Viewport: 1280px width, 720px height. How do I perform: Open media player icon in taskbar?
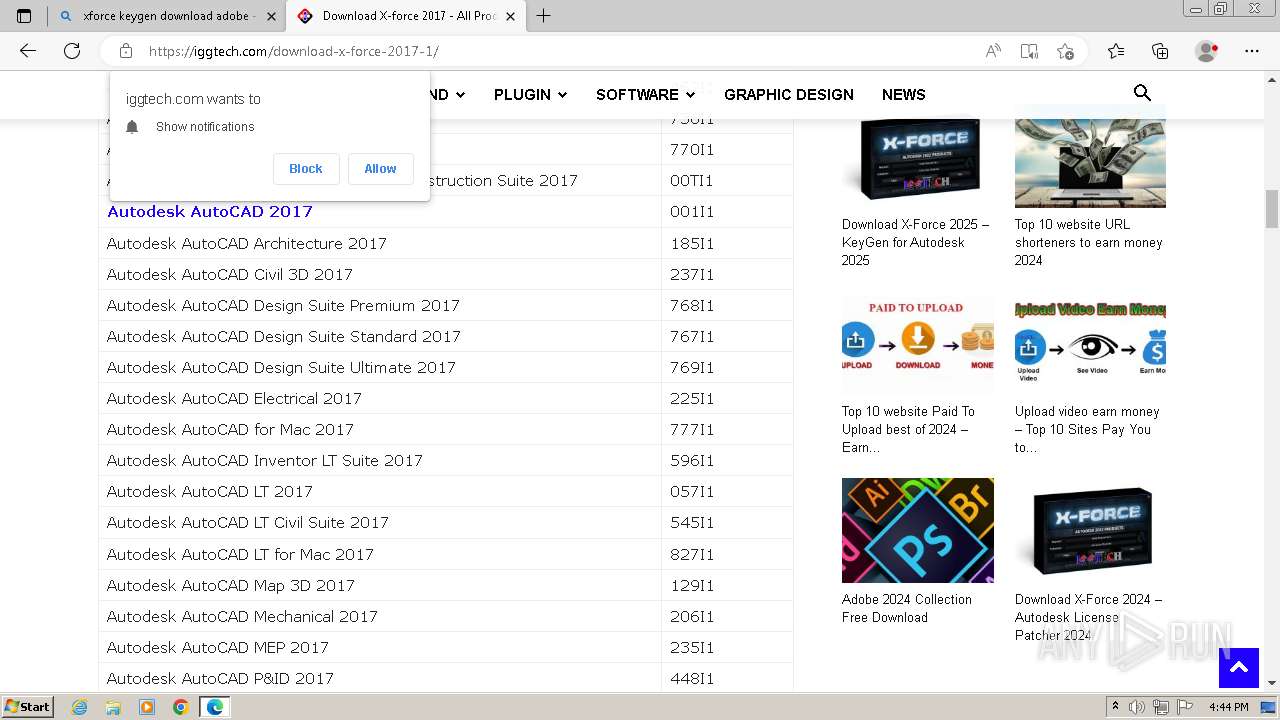(147, 707)
